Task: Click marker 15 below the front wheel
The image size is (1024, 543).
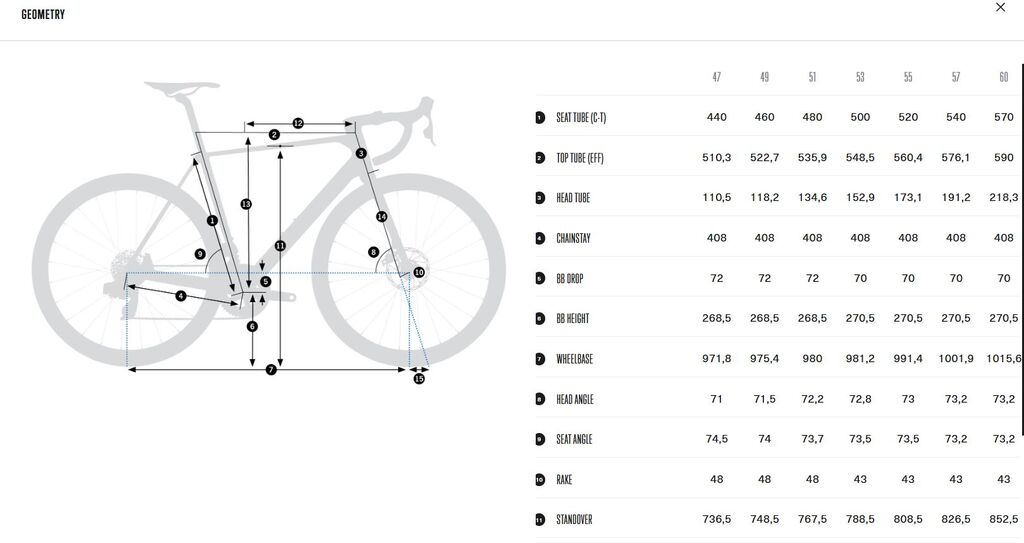Action: 419,378
